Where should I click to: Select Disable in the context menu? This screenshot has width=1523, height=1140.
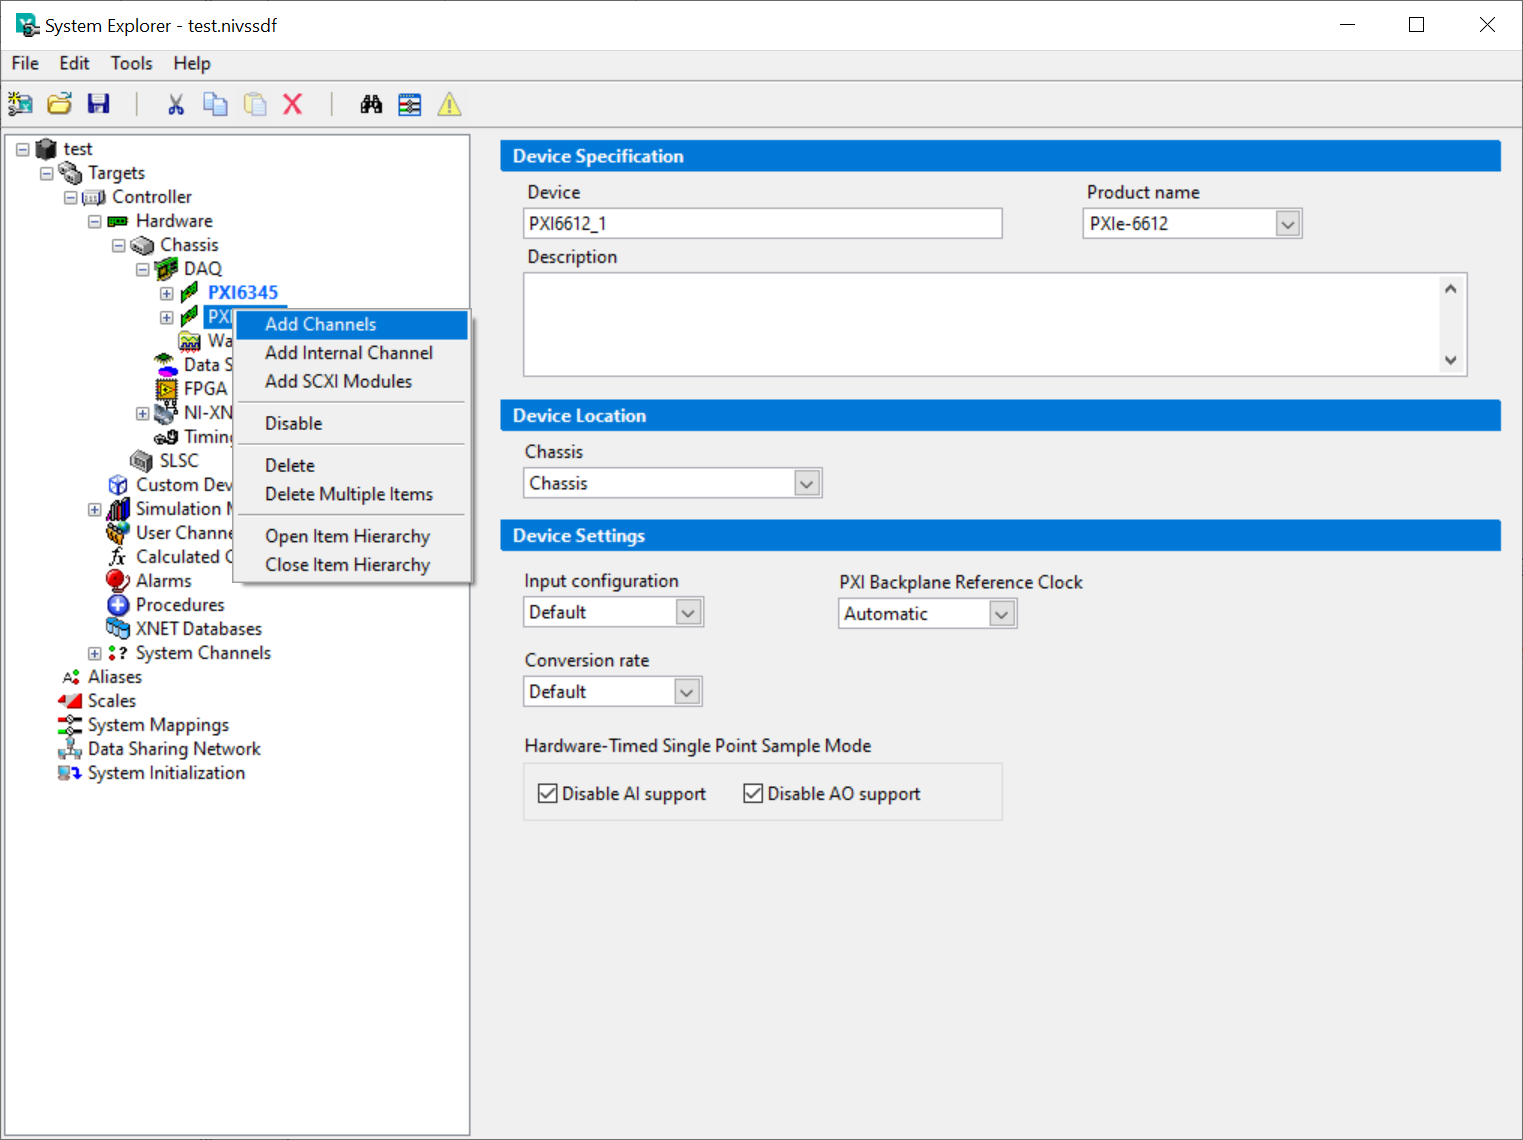[352, 424]
